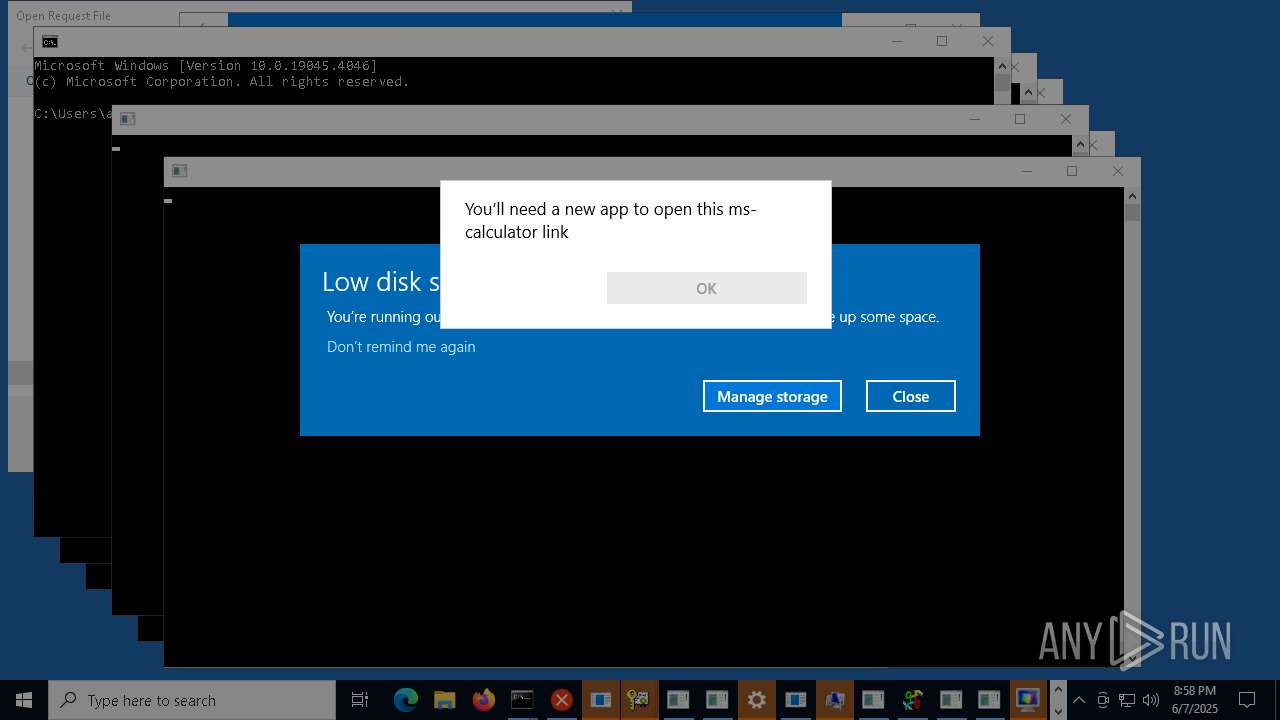Open Manage storage from low disk notice
The image size is (1280, 720).
(772, 396)
